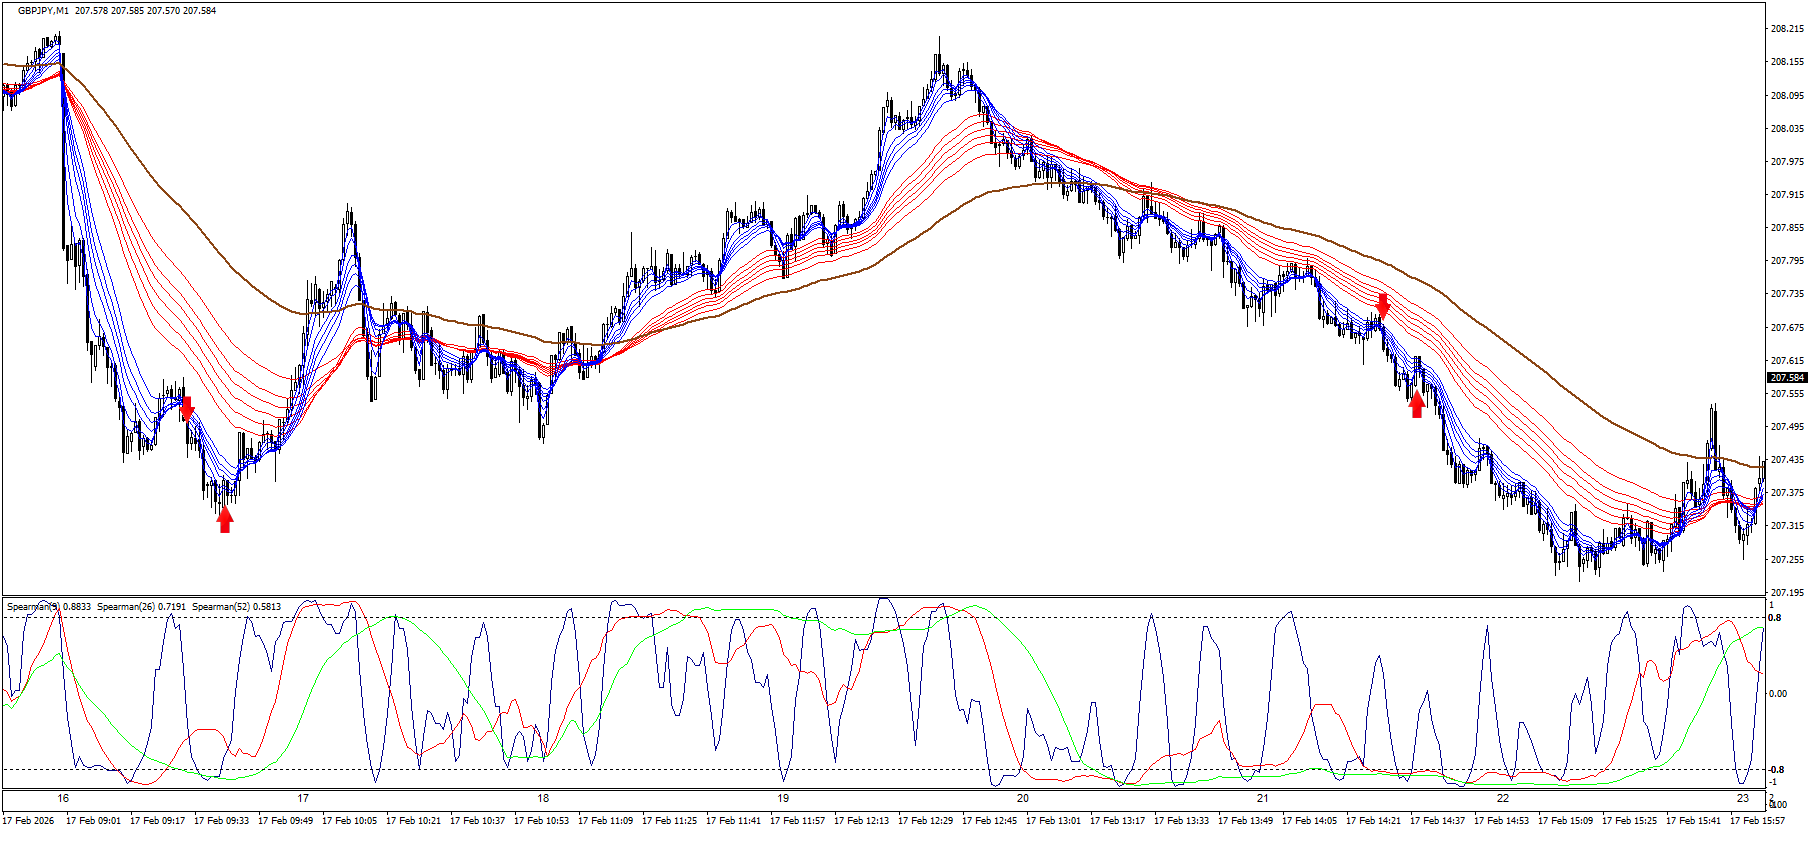Click the 17 Feb 12:29 time label
This screenshot has height=847, width=1816.
tap(925, 821)
